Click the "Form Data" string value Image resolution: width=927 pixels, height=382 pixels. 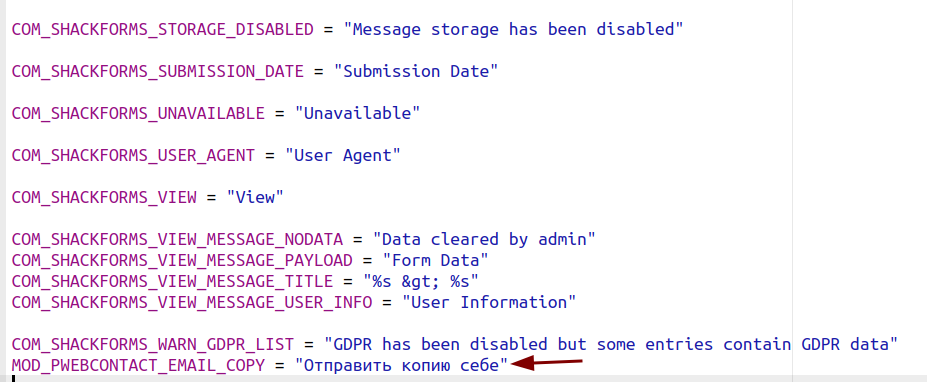(x=436, y=261)
